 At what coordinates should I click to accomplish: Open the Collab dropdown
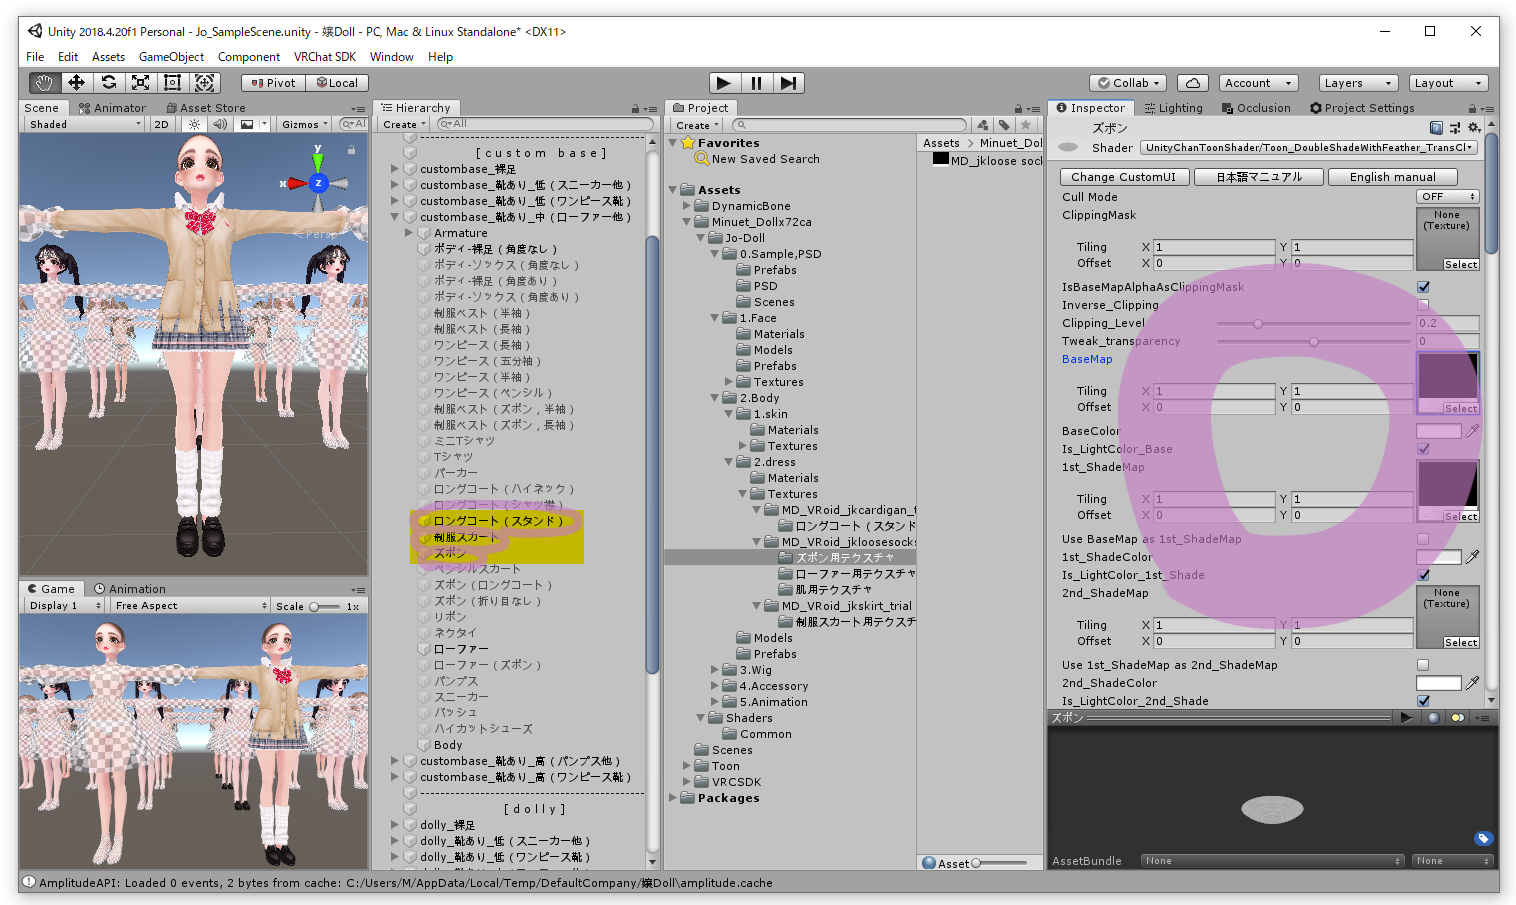pos(1128,83)
